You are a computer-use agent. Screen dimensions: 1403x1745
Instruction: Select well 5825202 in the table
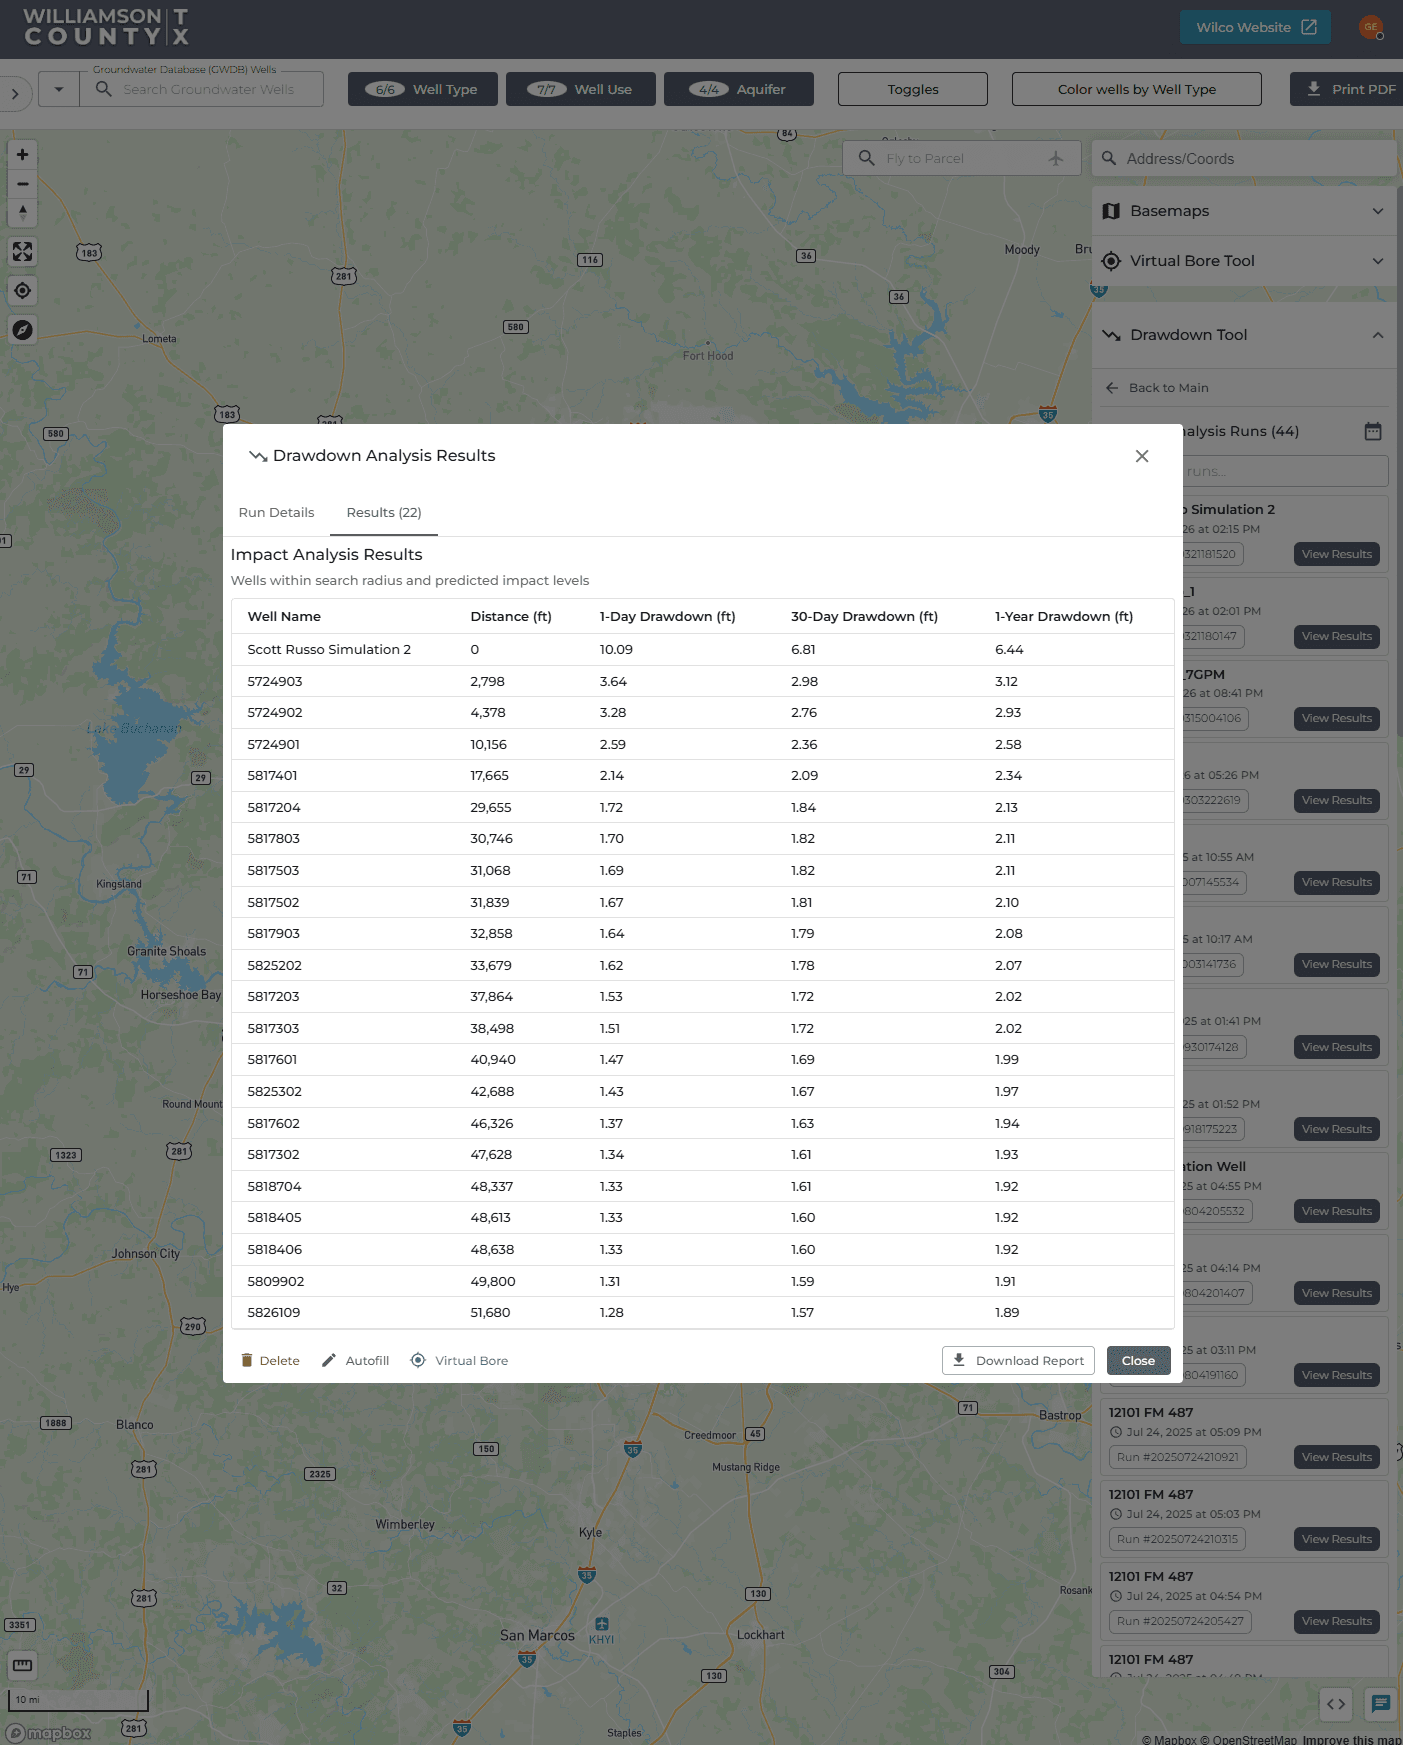pyautogui.click(x=702, y=965)
